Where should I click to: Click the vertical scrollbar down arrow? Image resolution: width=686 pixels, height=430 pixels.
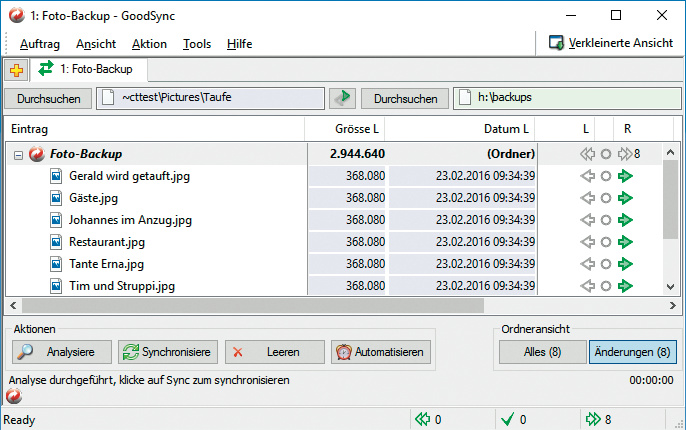[671, 287]
